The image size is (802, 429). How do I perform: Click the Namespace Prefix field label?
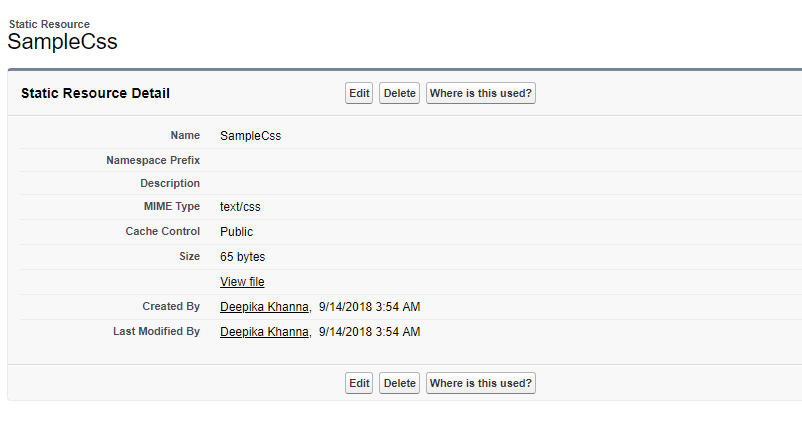(x=153, y=160)
